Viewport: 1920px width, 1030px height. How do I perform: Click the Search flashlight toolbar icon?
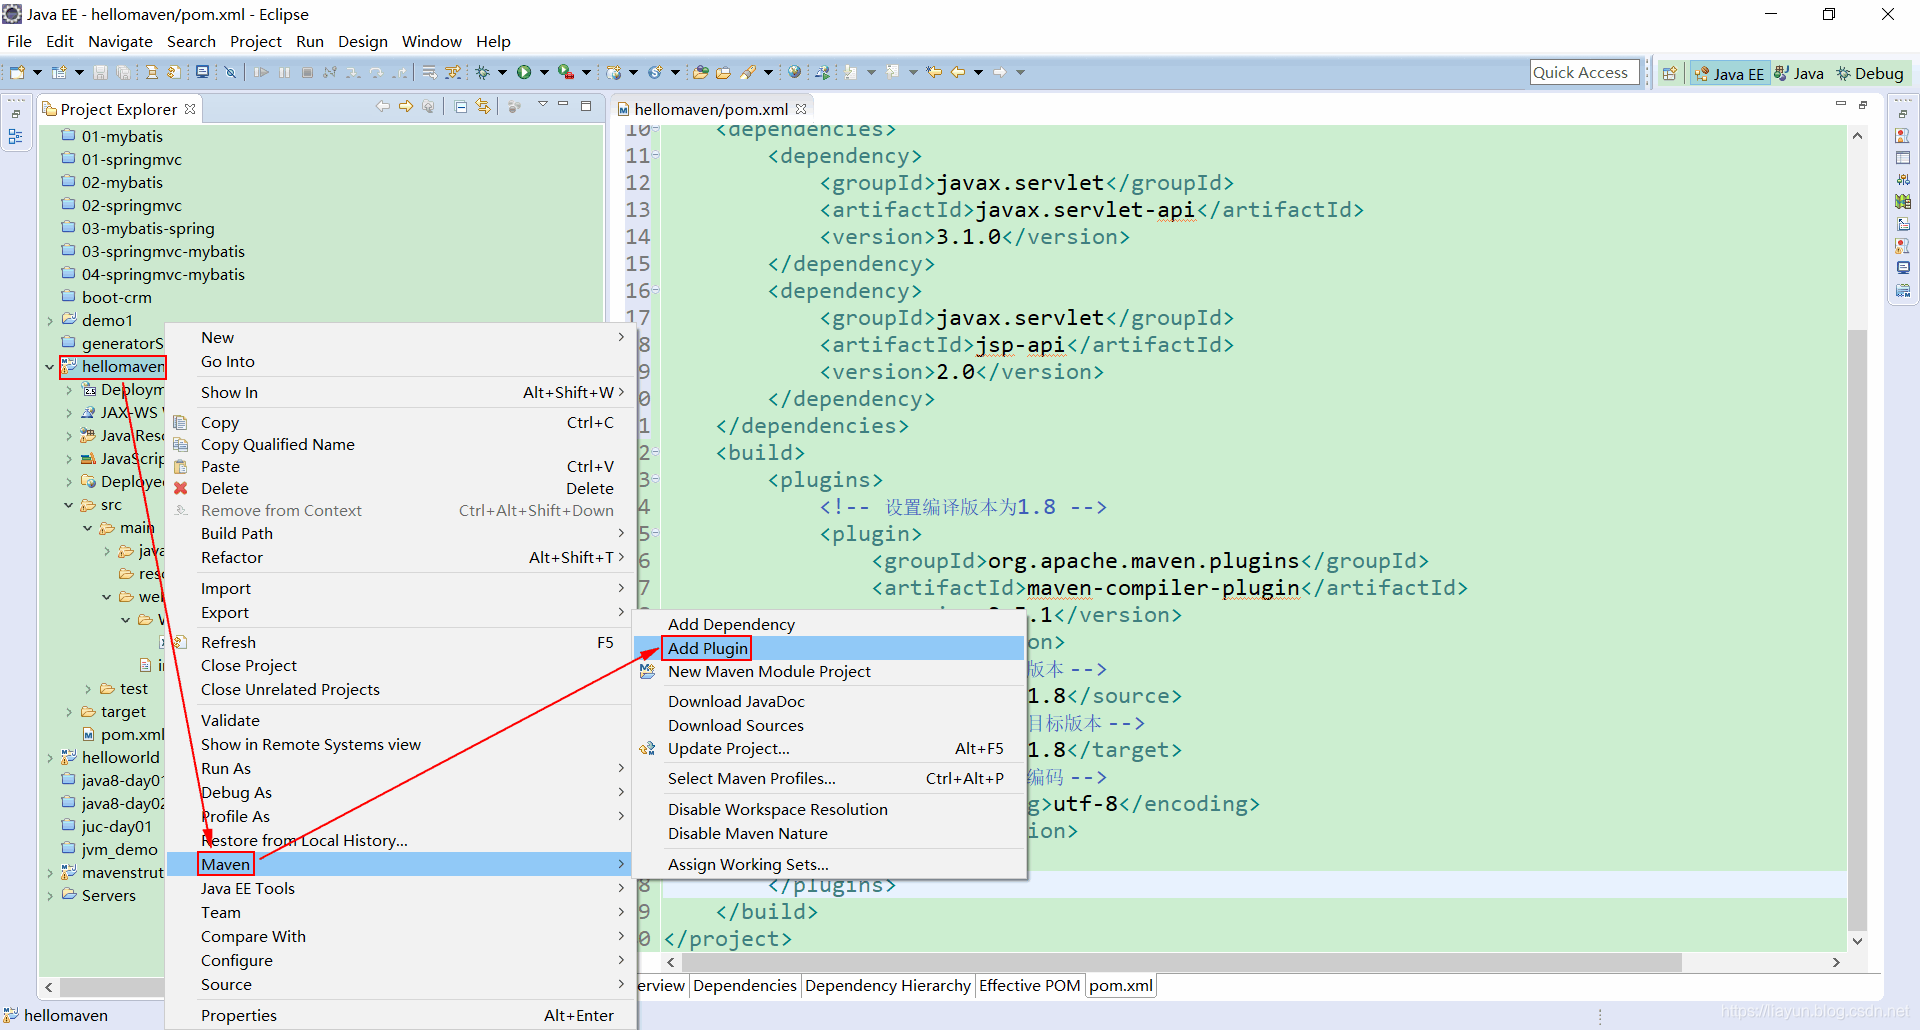(748, 72)
